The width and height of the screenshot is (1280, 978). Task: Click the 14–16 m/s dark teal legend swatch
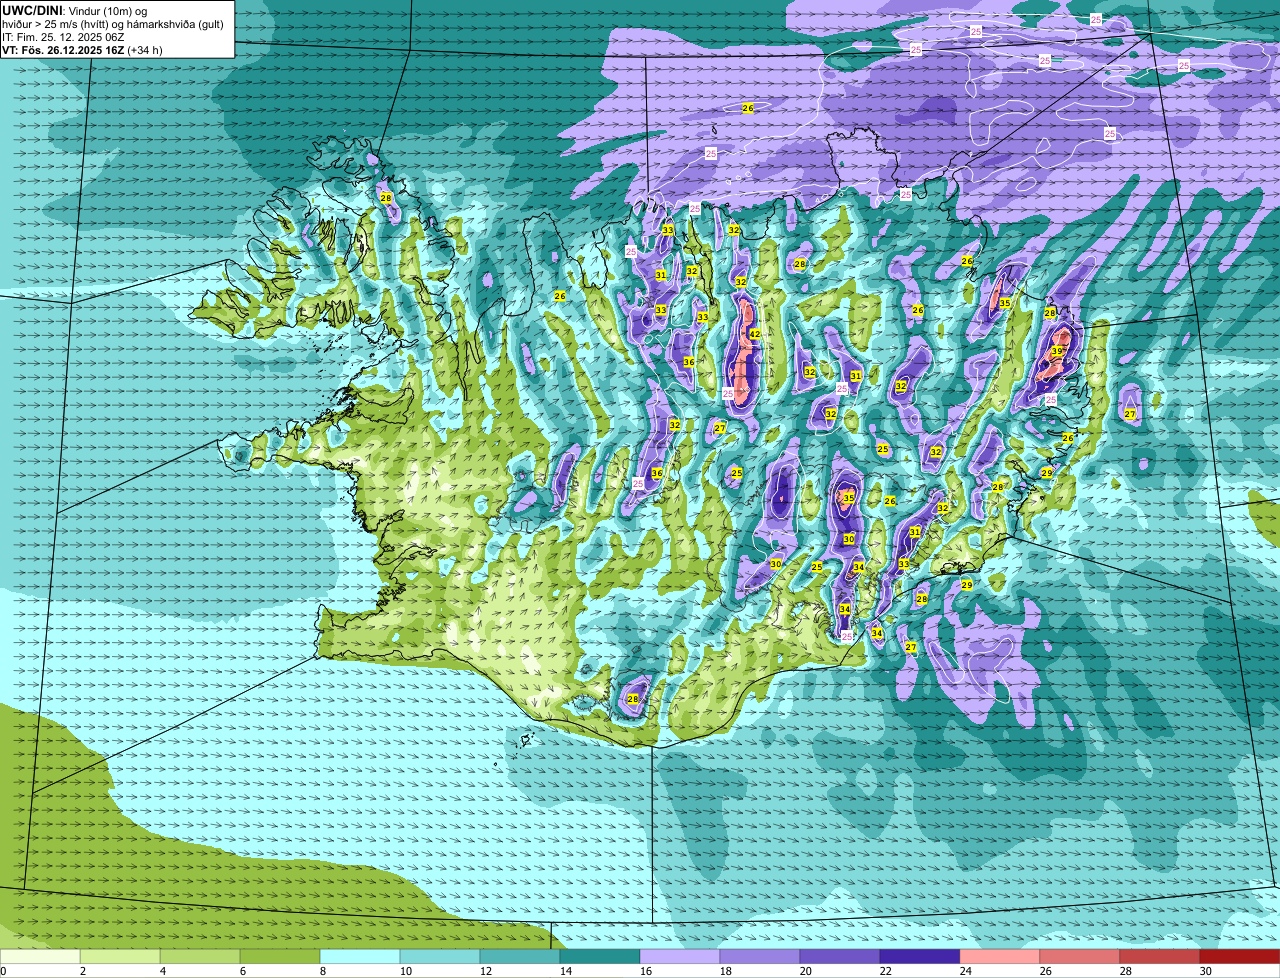[600, 956]
